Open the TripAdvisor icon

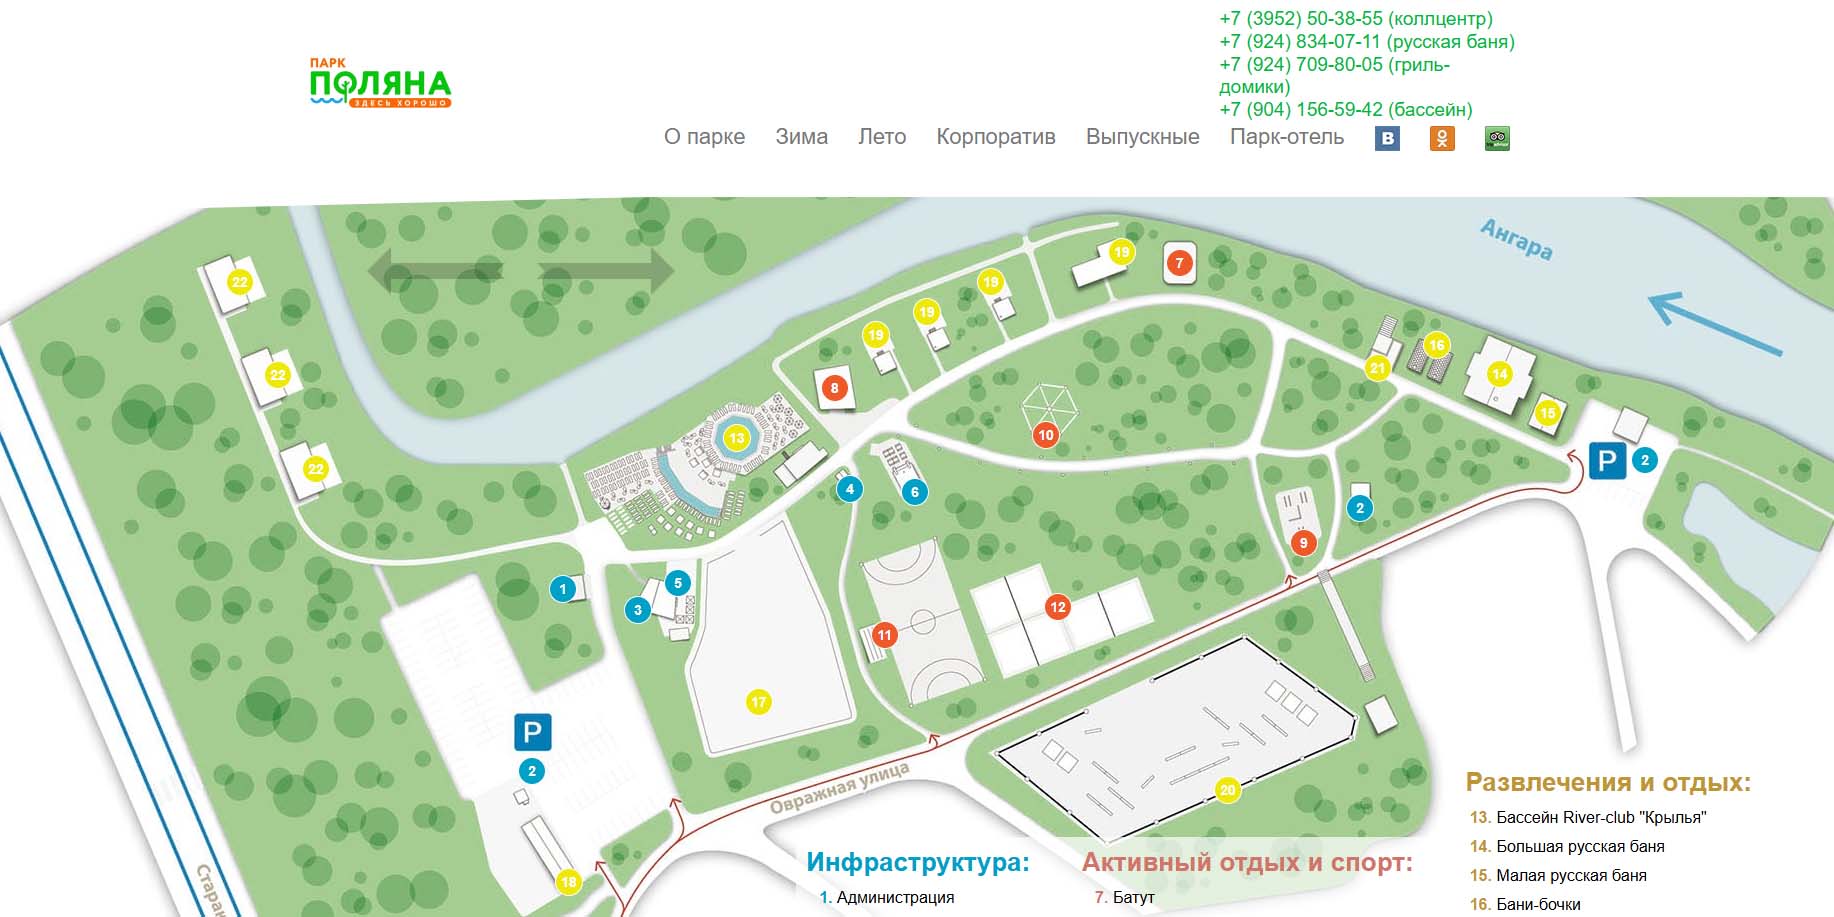[x=1497, y=139]
